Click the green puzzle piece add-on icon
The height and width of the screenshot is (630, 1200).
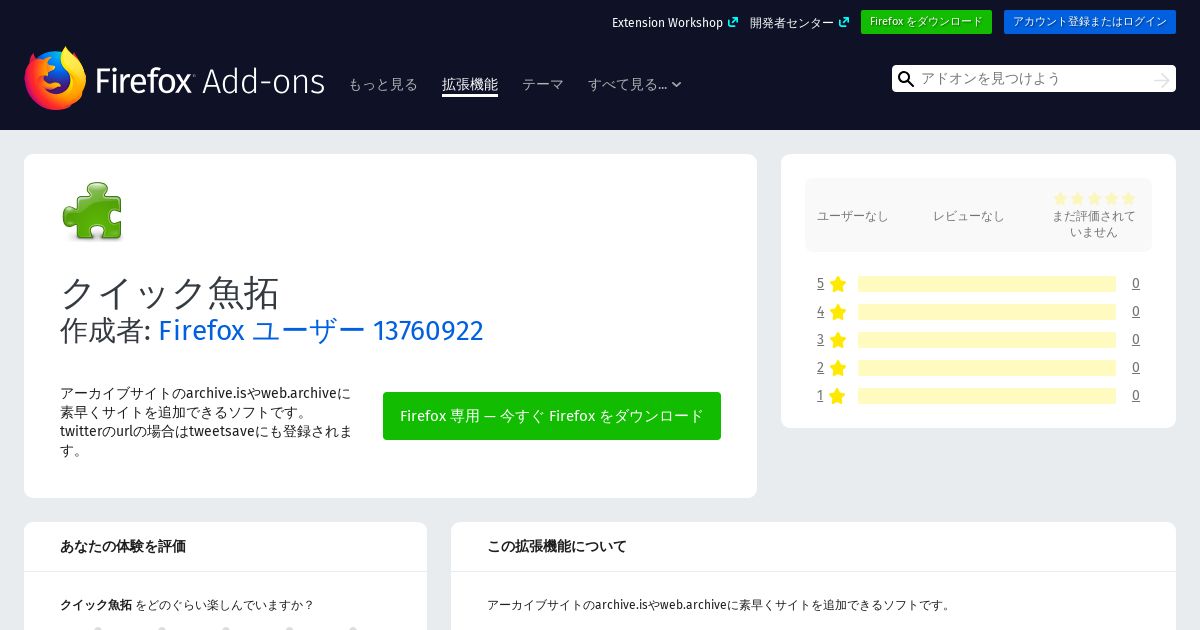point(92,211)
